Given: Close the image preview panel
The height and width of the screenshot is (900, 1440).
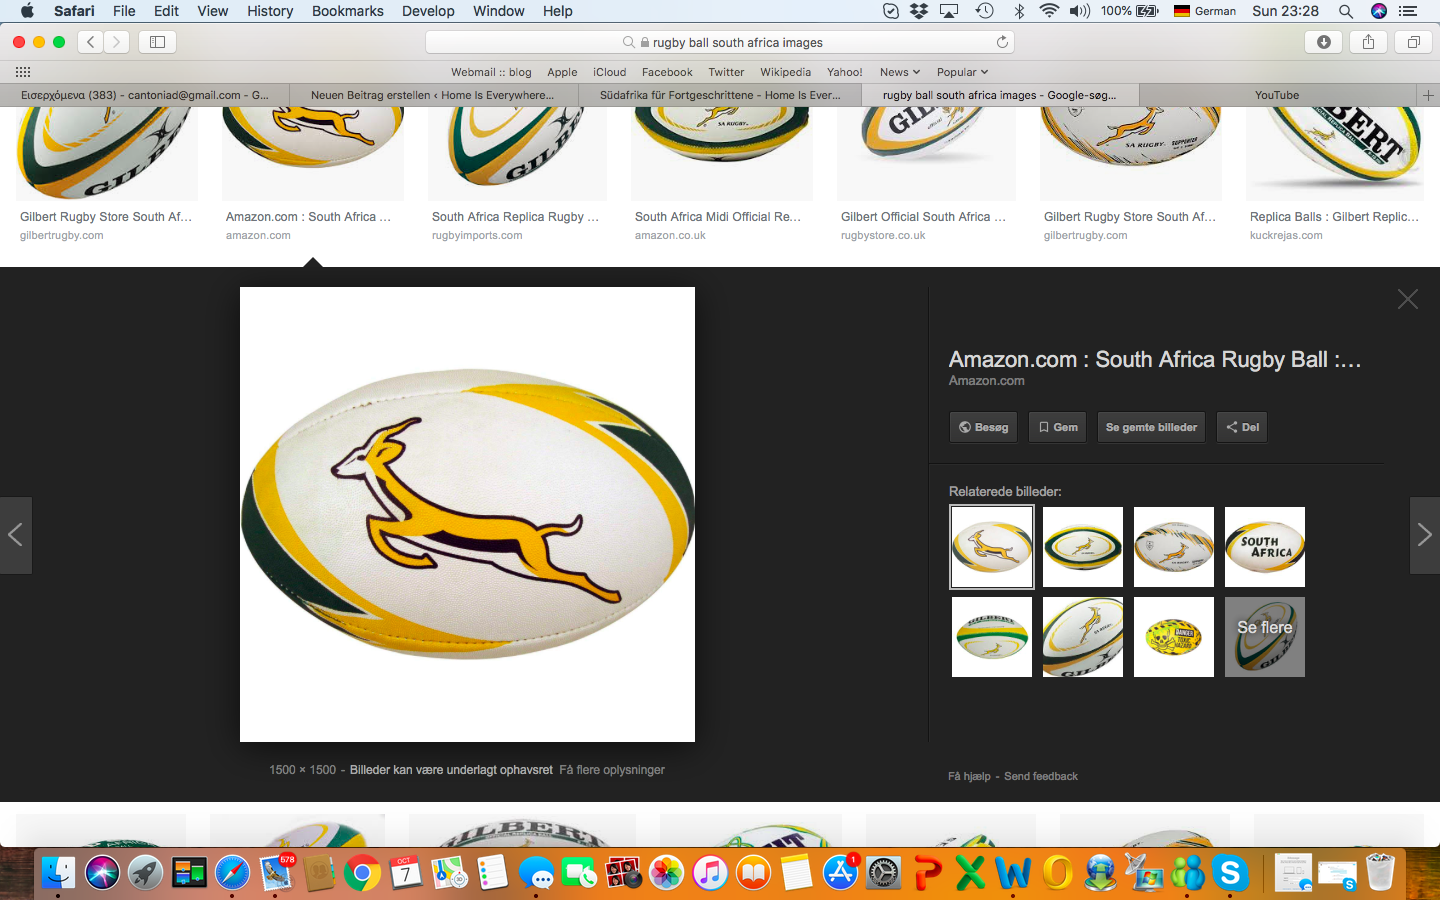Looking at the screenshot, I should (x=1408, y=299).
